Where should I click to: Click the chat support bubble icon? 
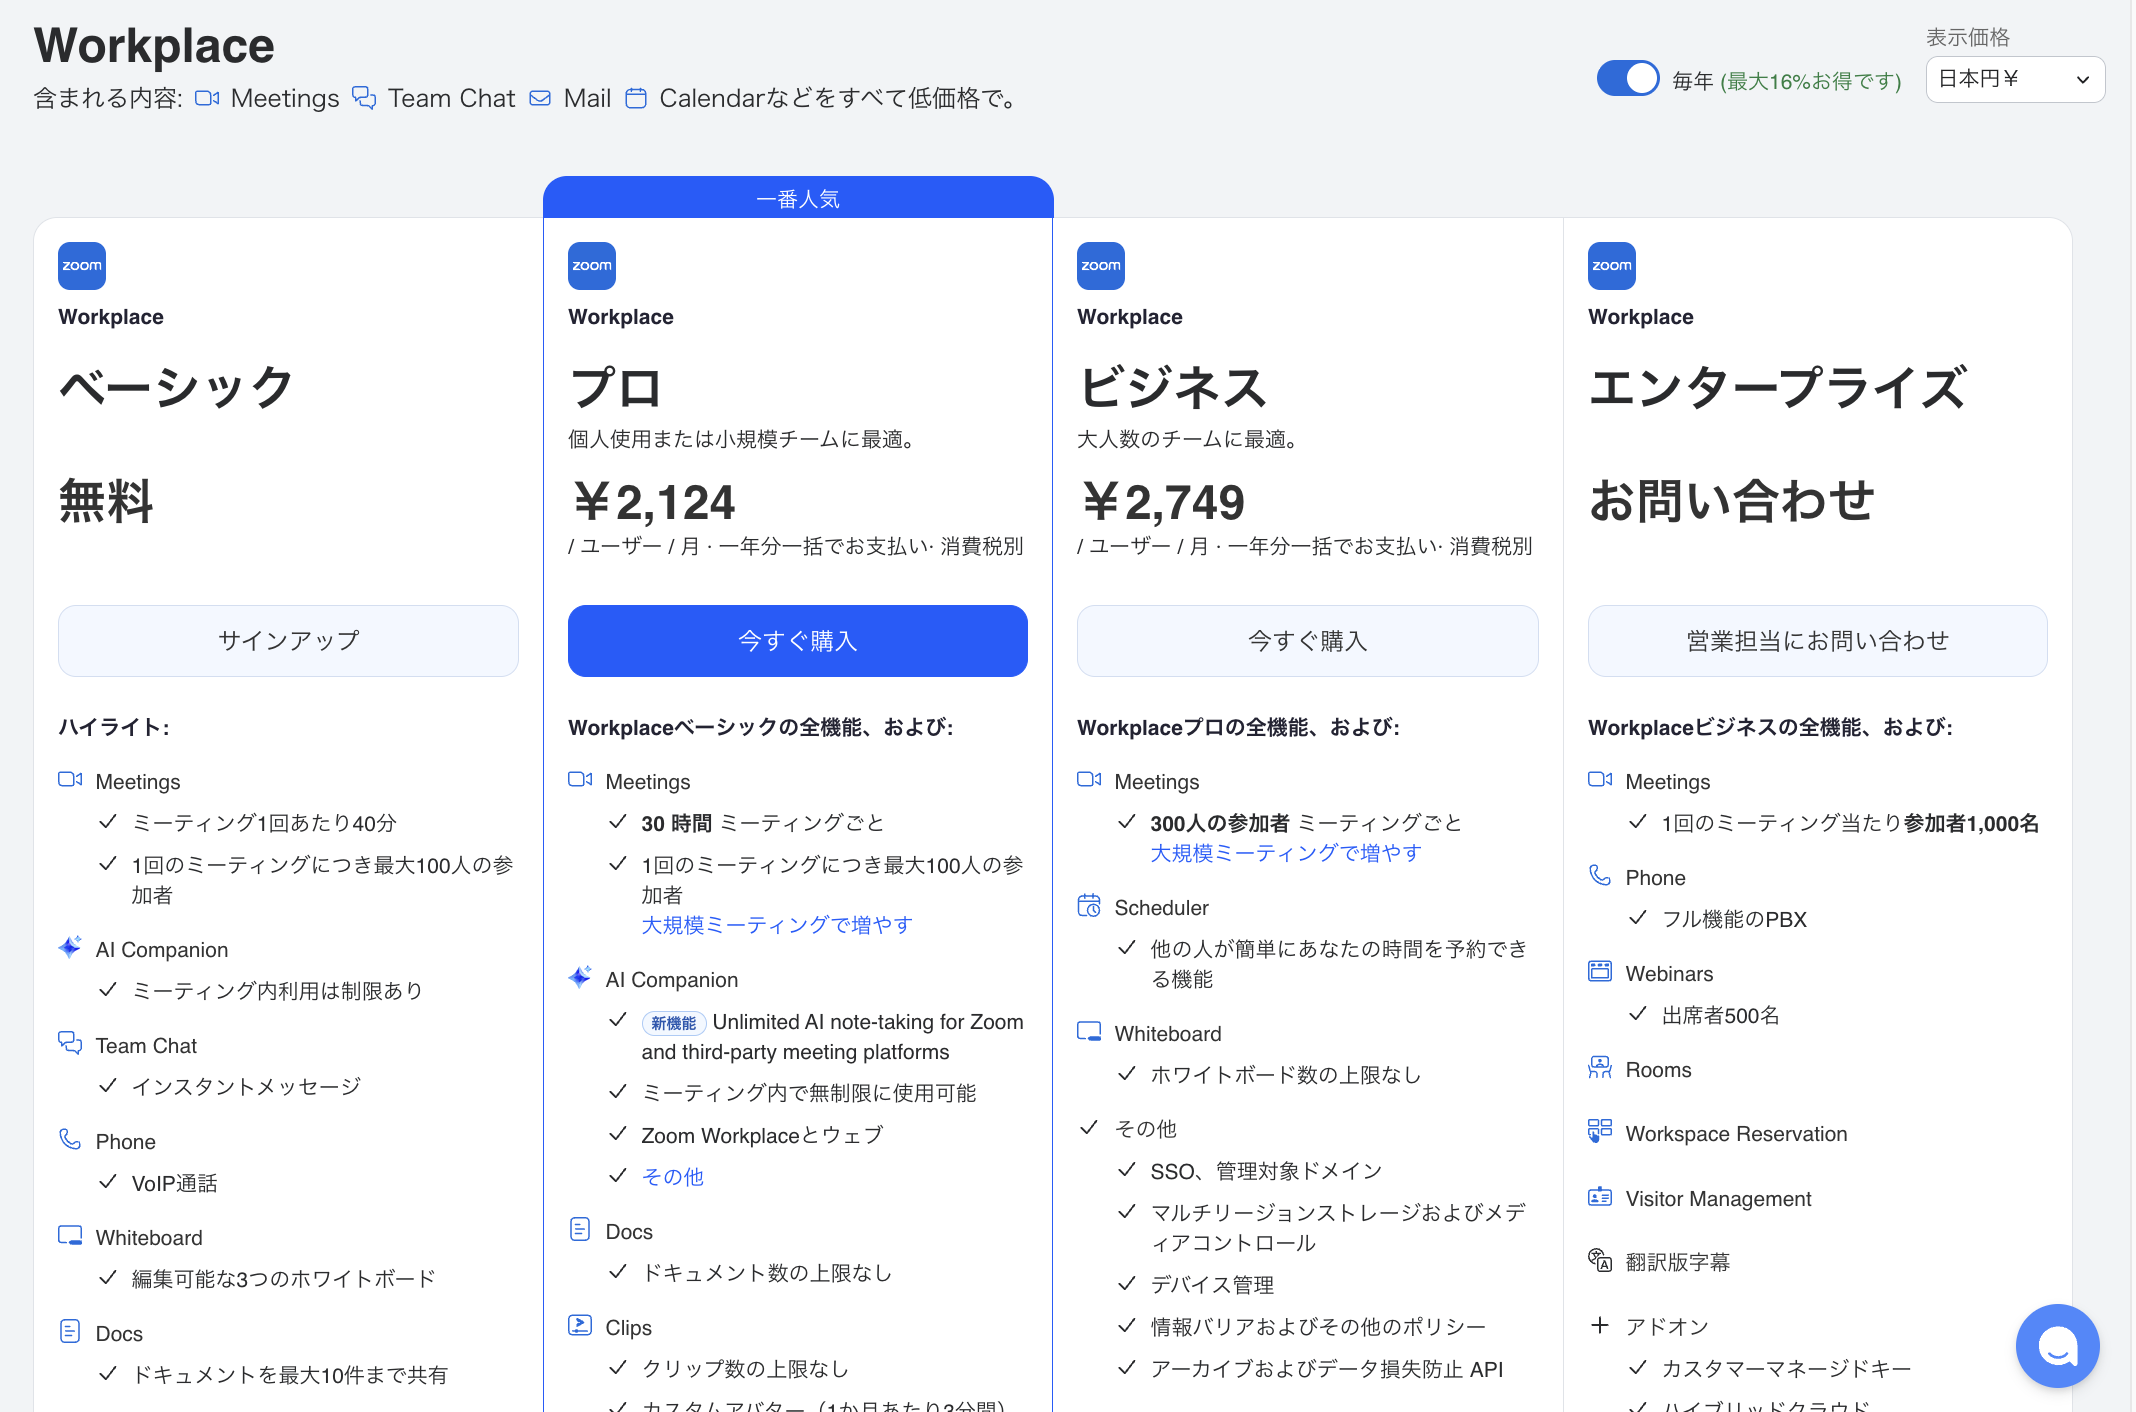2057,1346
